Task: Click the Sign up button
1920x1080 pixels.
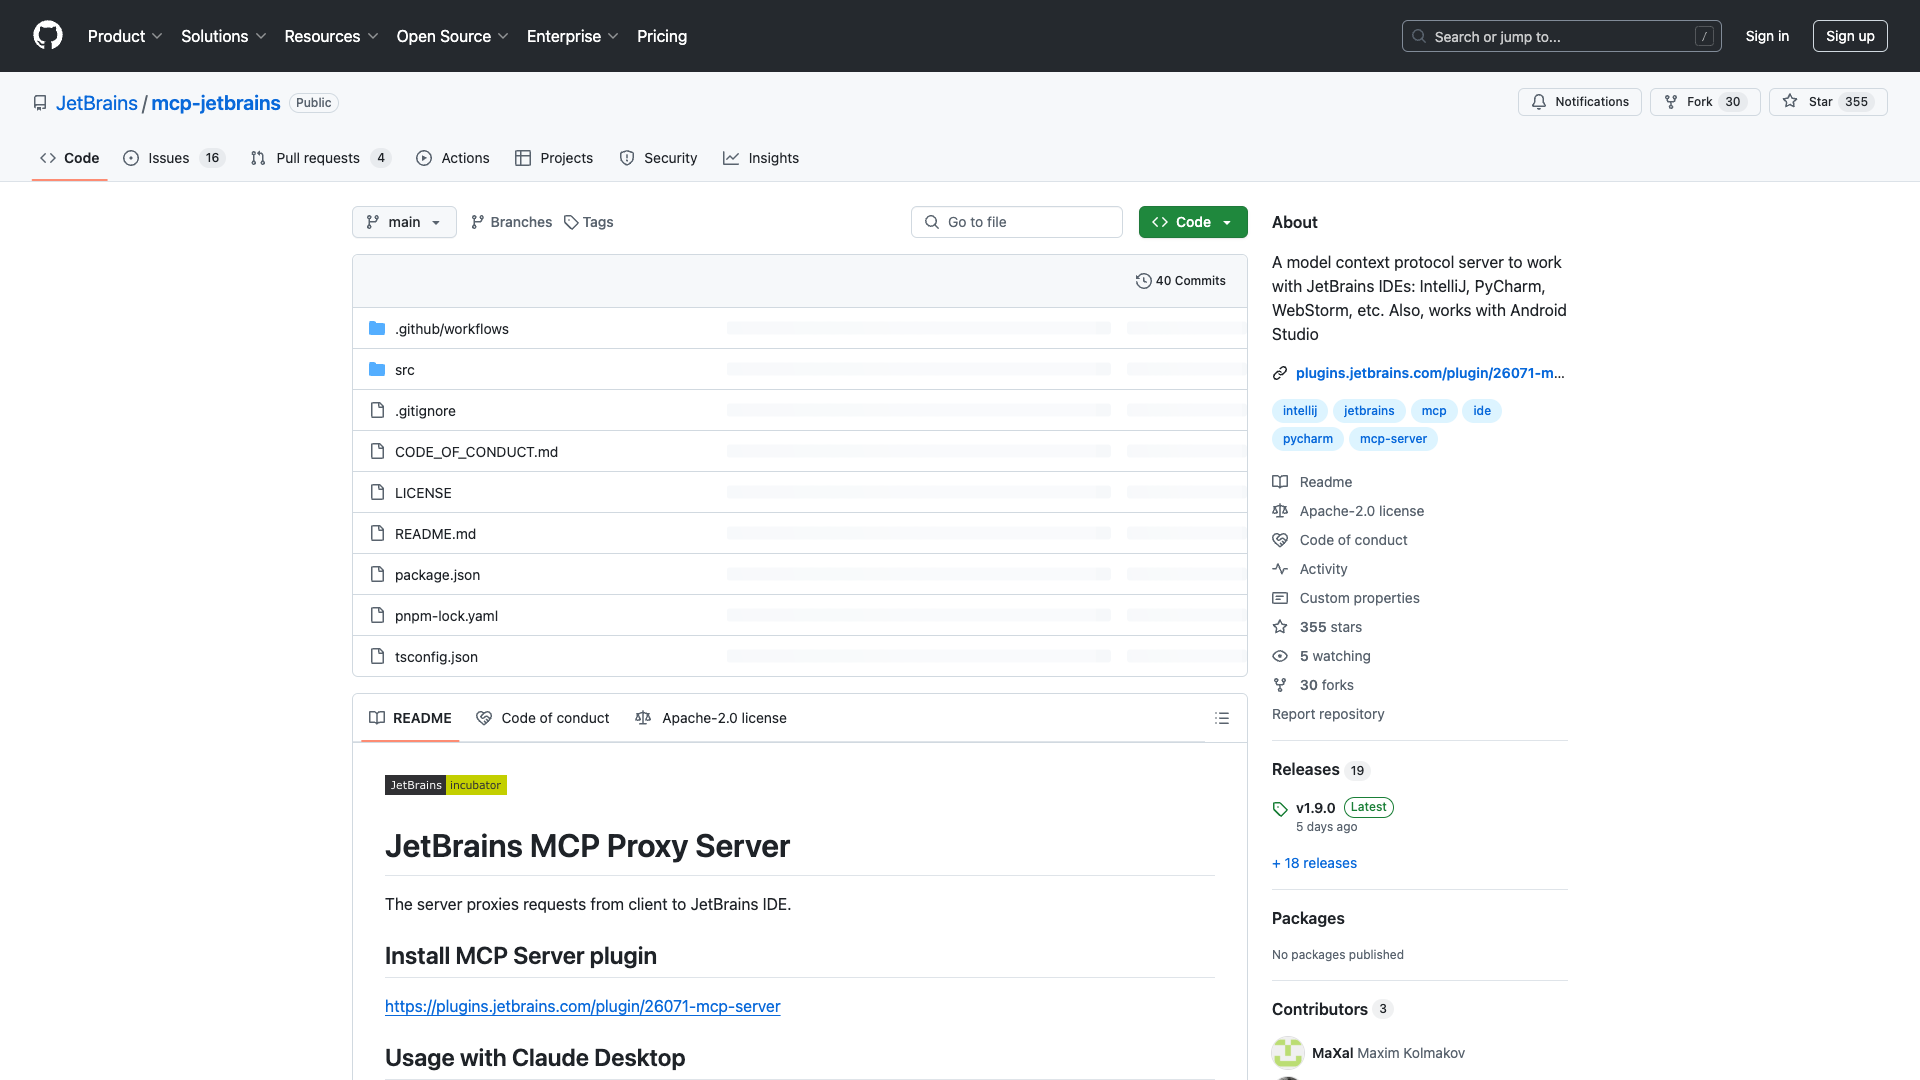Action: pyautogui.click(x=1849, y=36)
